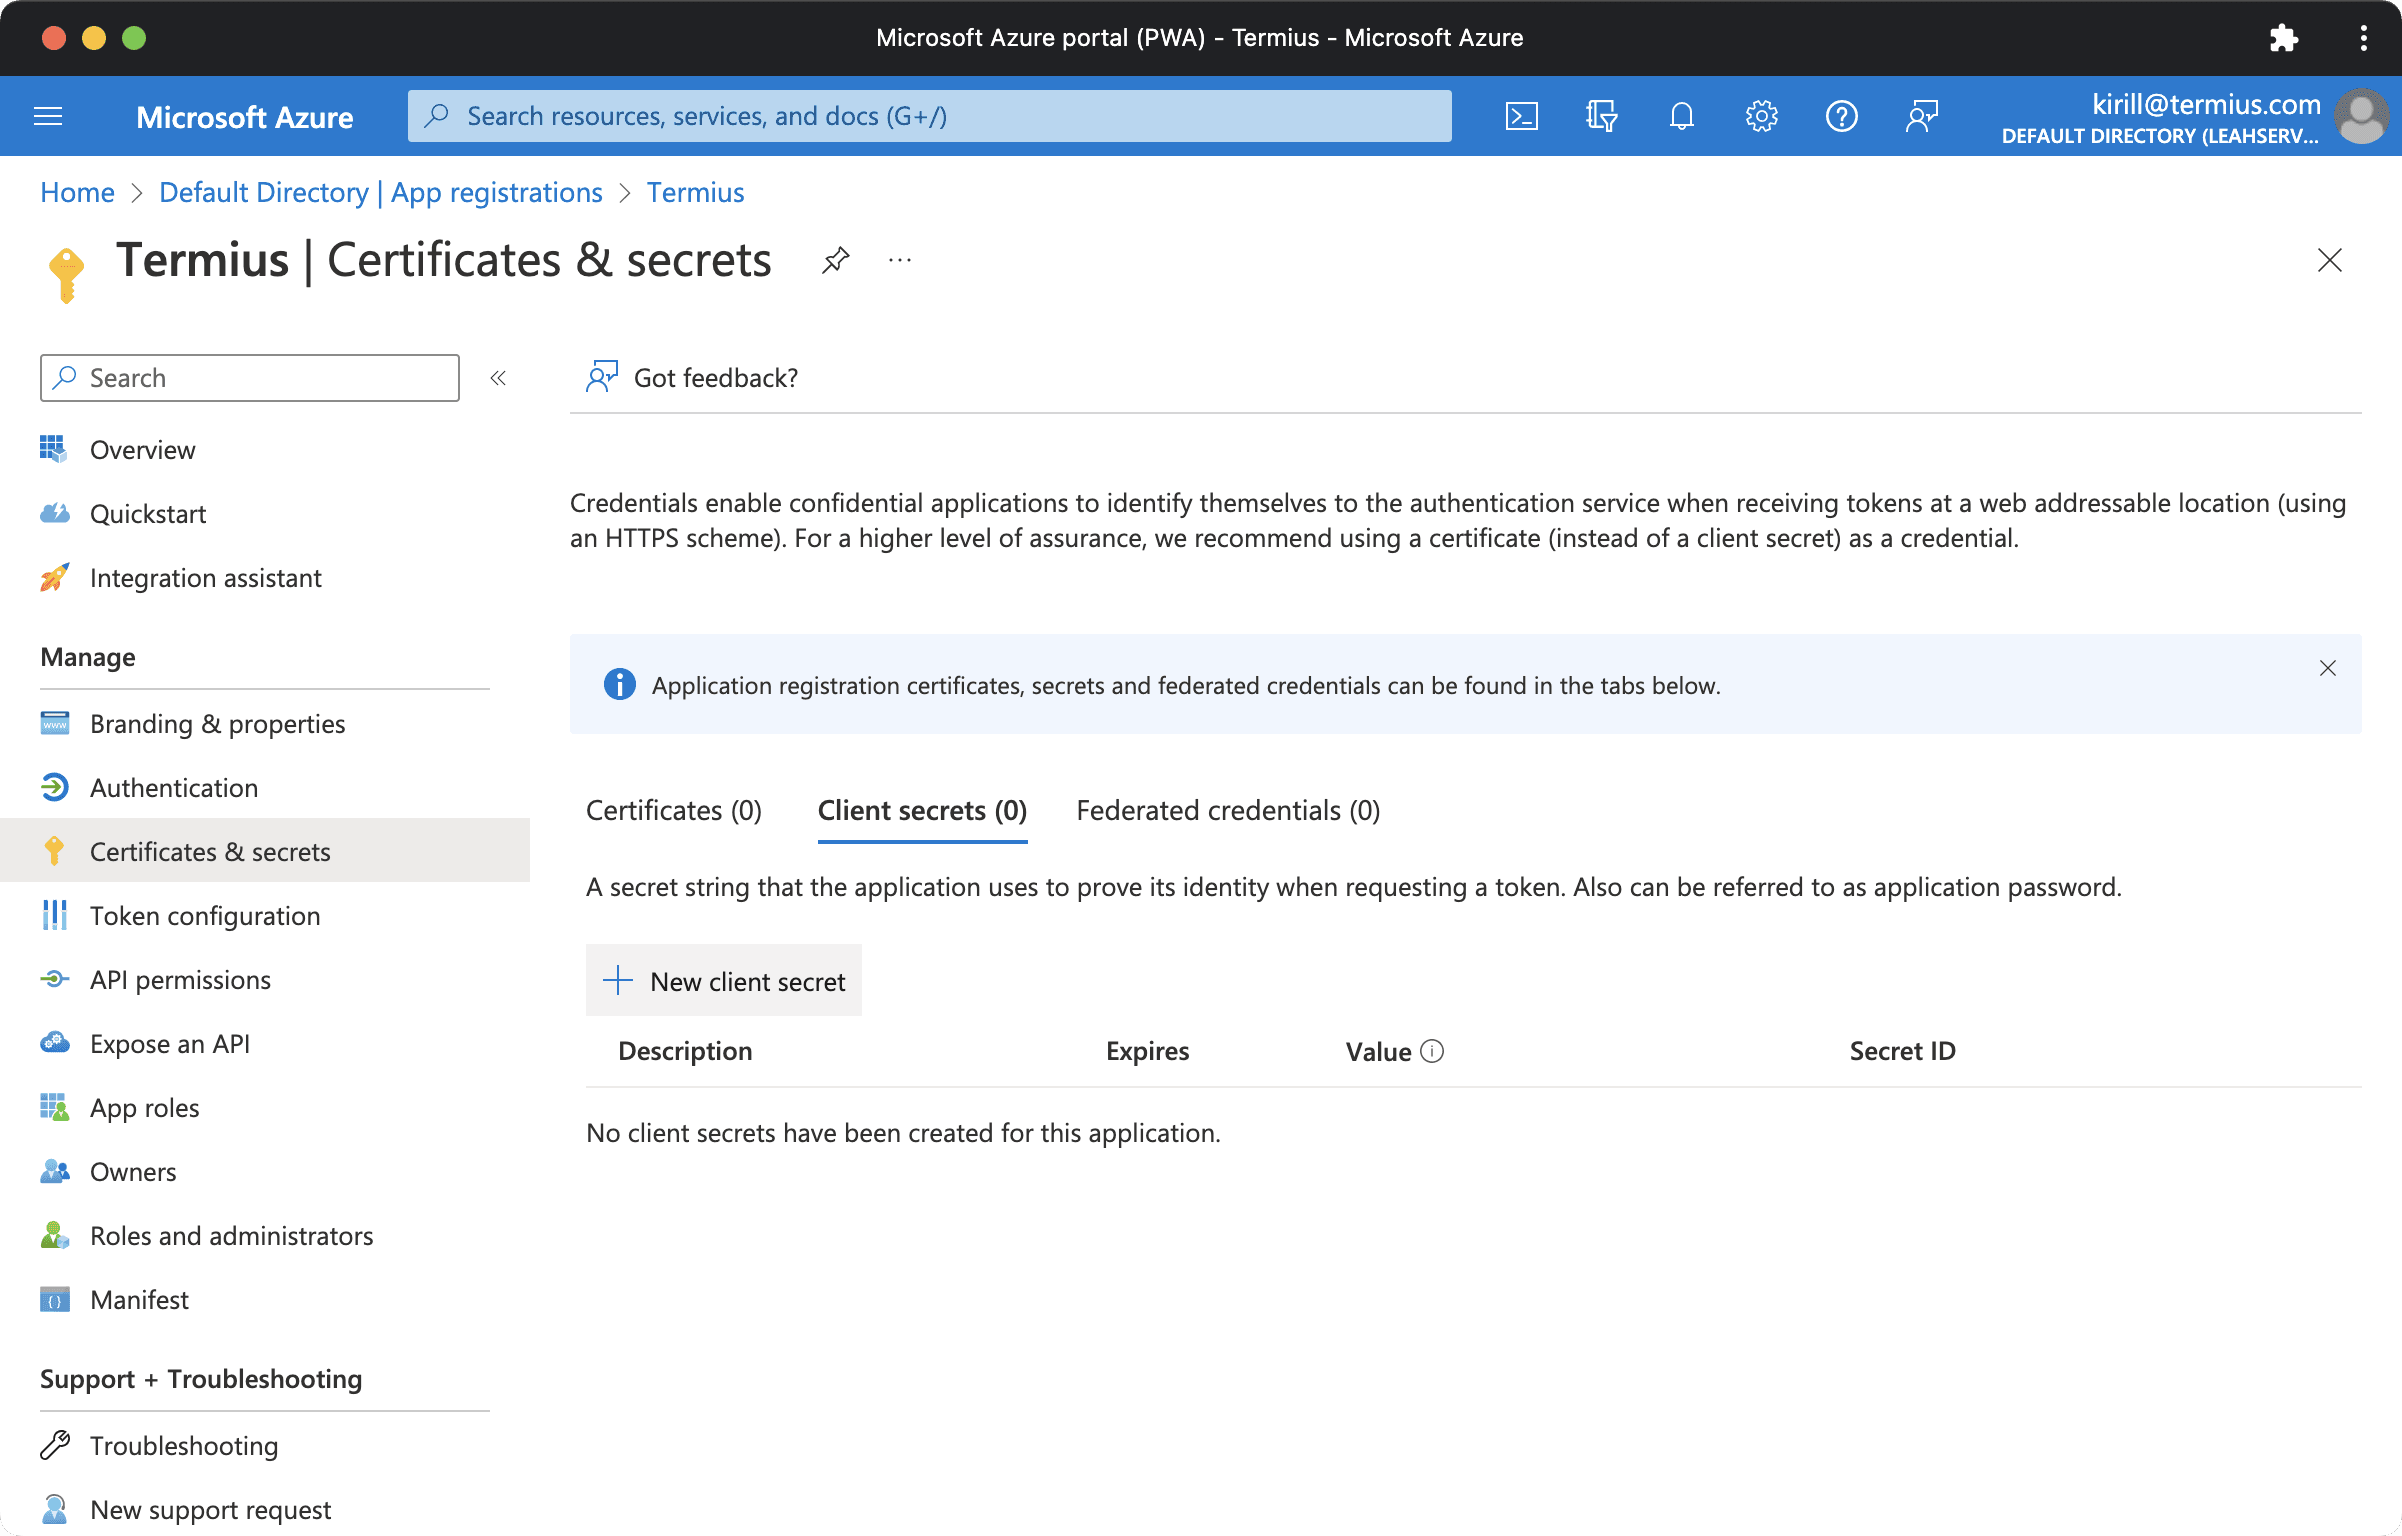Select the Client secrets (0) tab
This screenshot has height=1536, width=2402.
pos(922,810)
